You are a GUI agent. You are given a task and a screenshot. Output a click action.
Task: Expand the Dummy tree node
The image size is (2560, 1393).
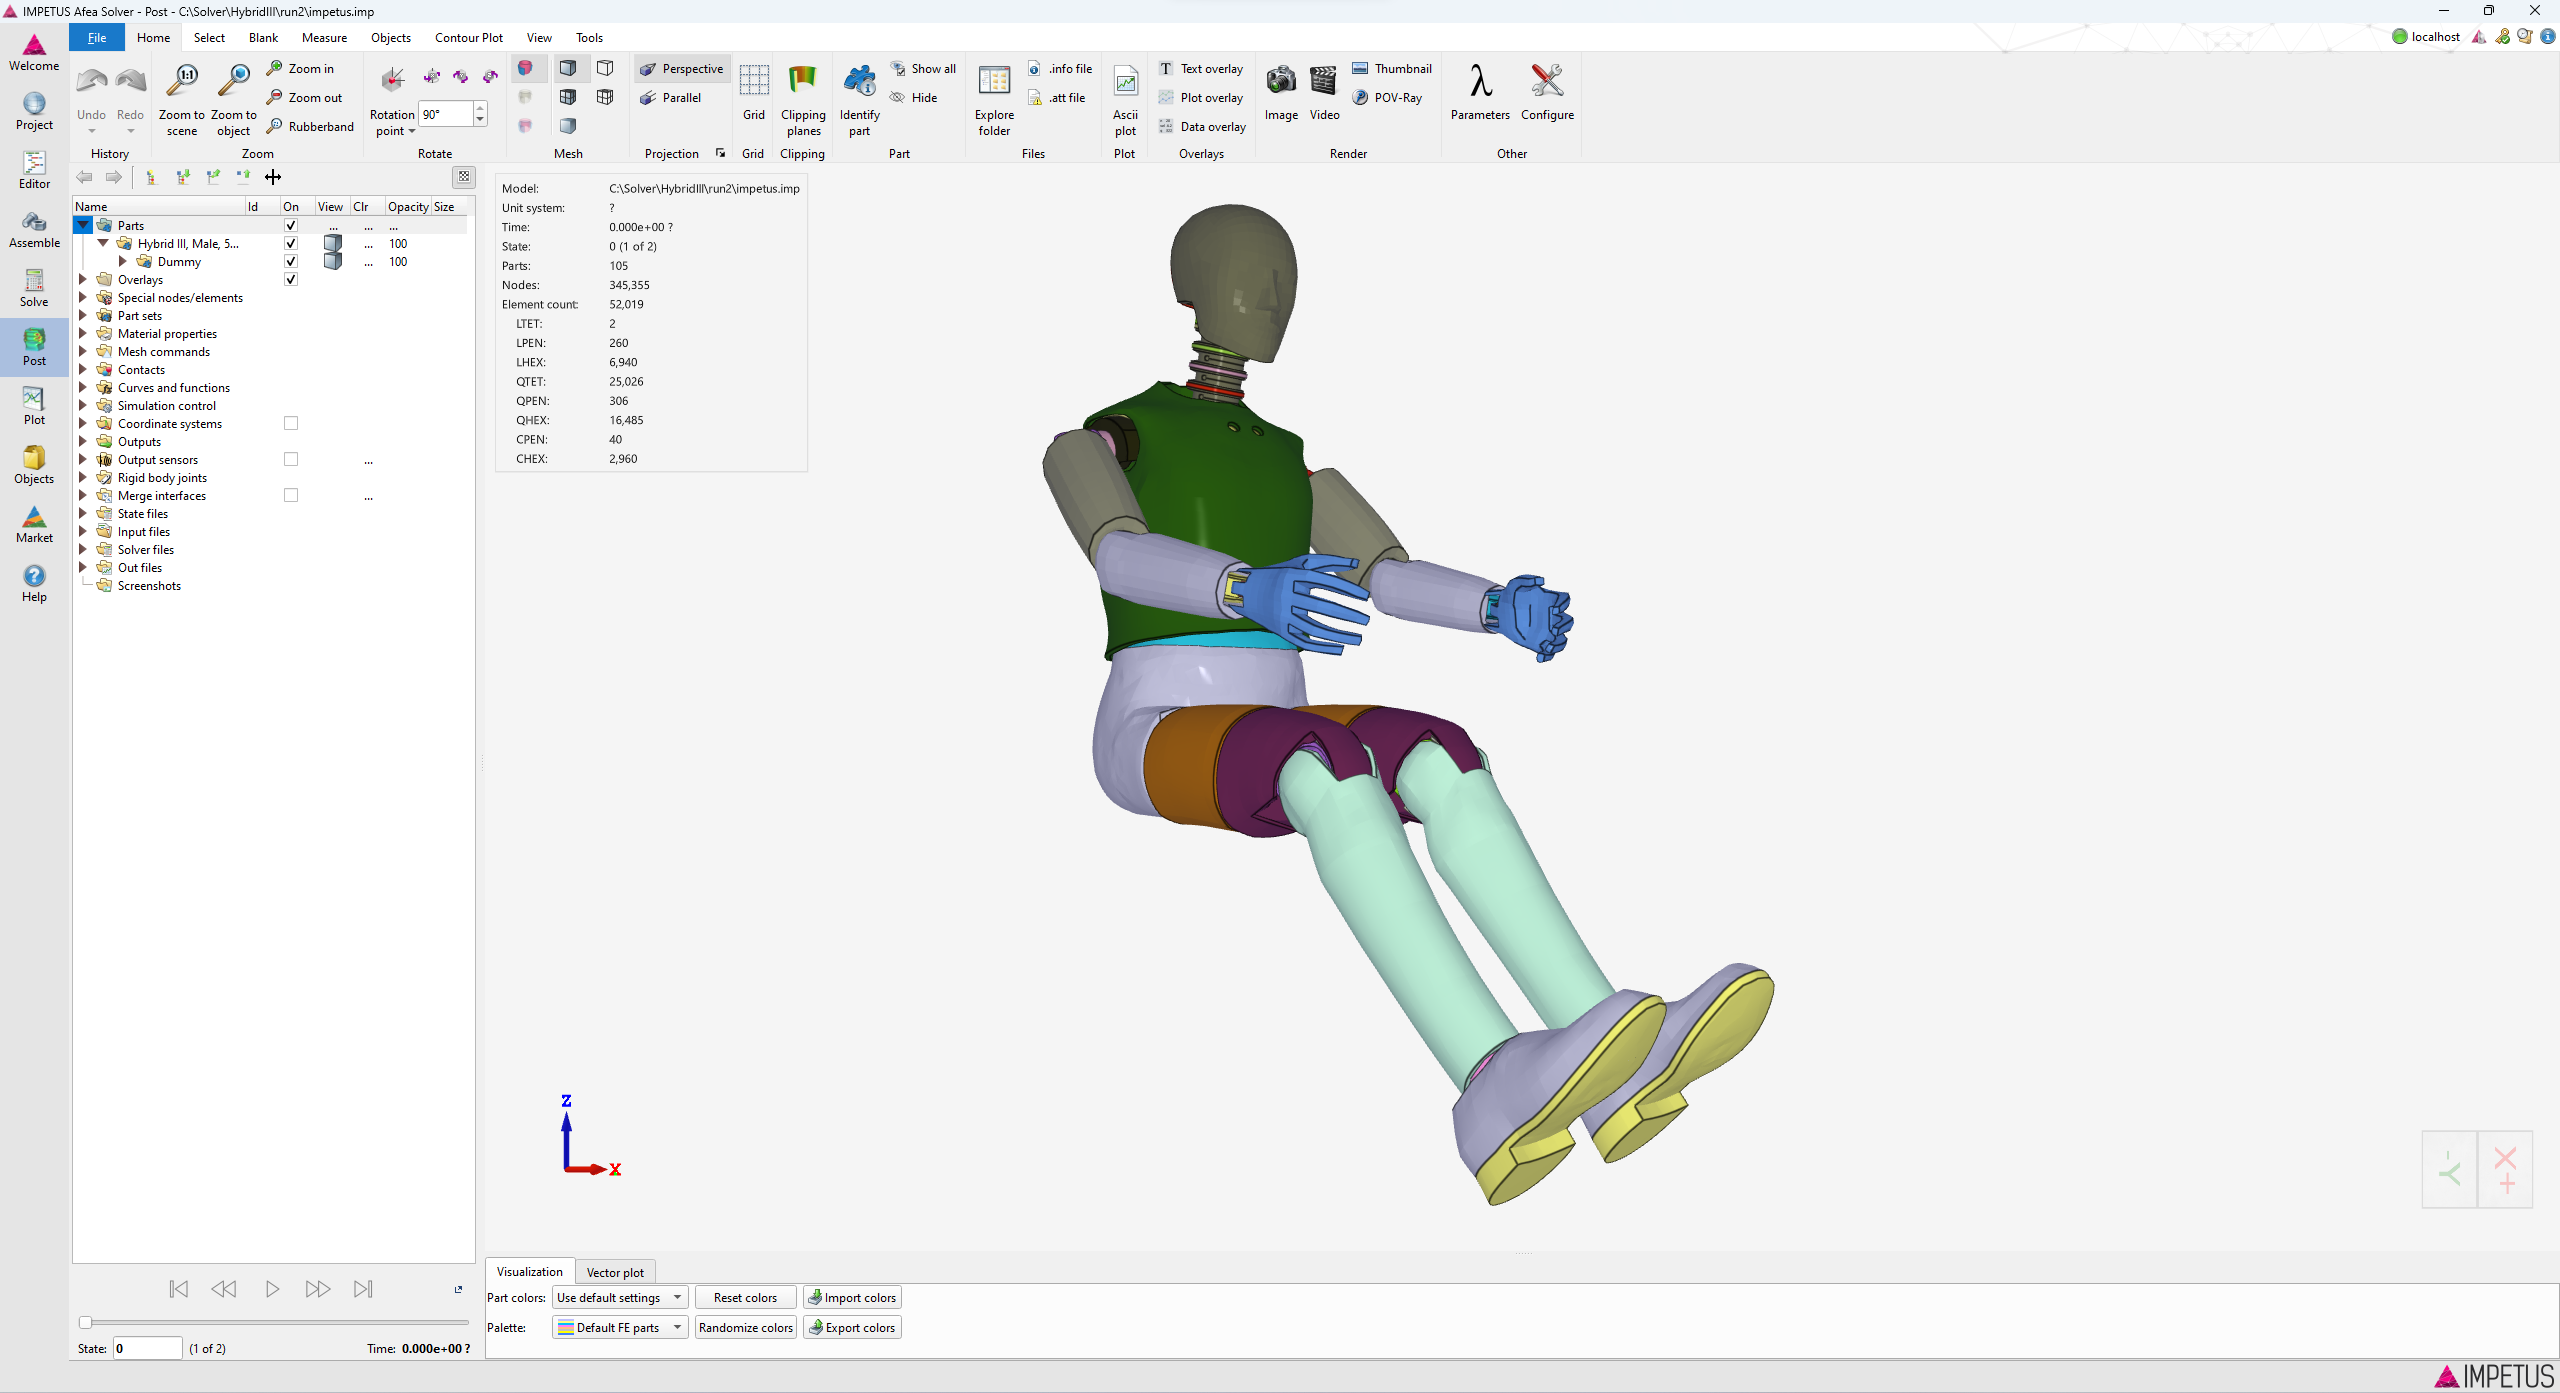[123, 261]
